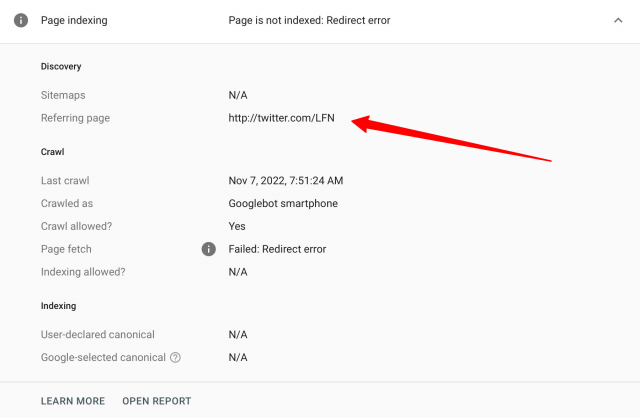Click the Googlebot smartphone value

point(283,204)
